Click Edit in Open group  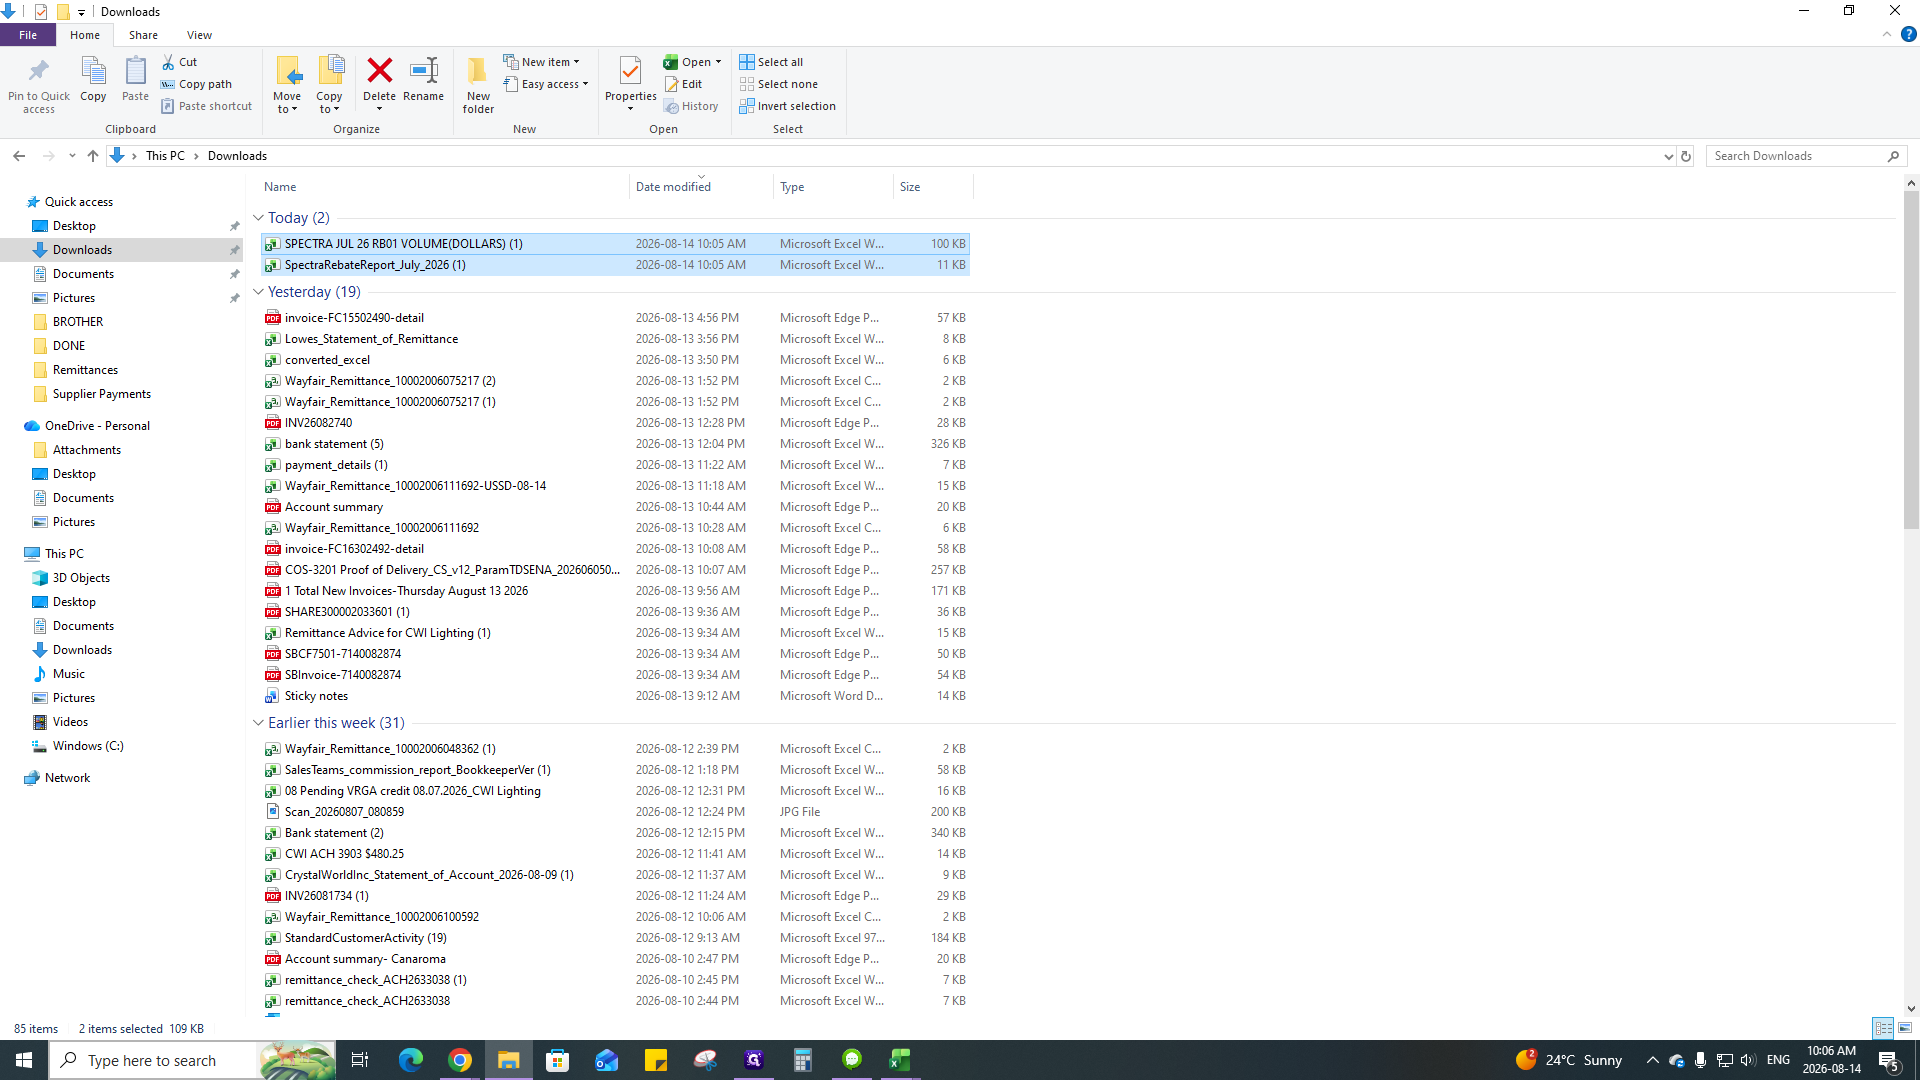(684, 84)
